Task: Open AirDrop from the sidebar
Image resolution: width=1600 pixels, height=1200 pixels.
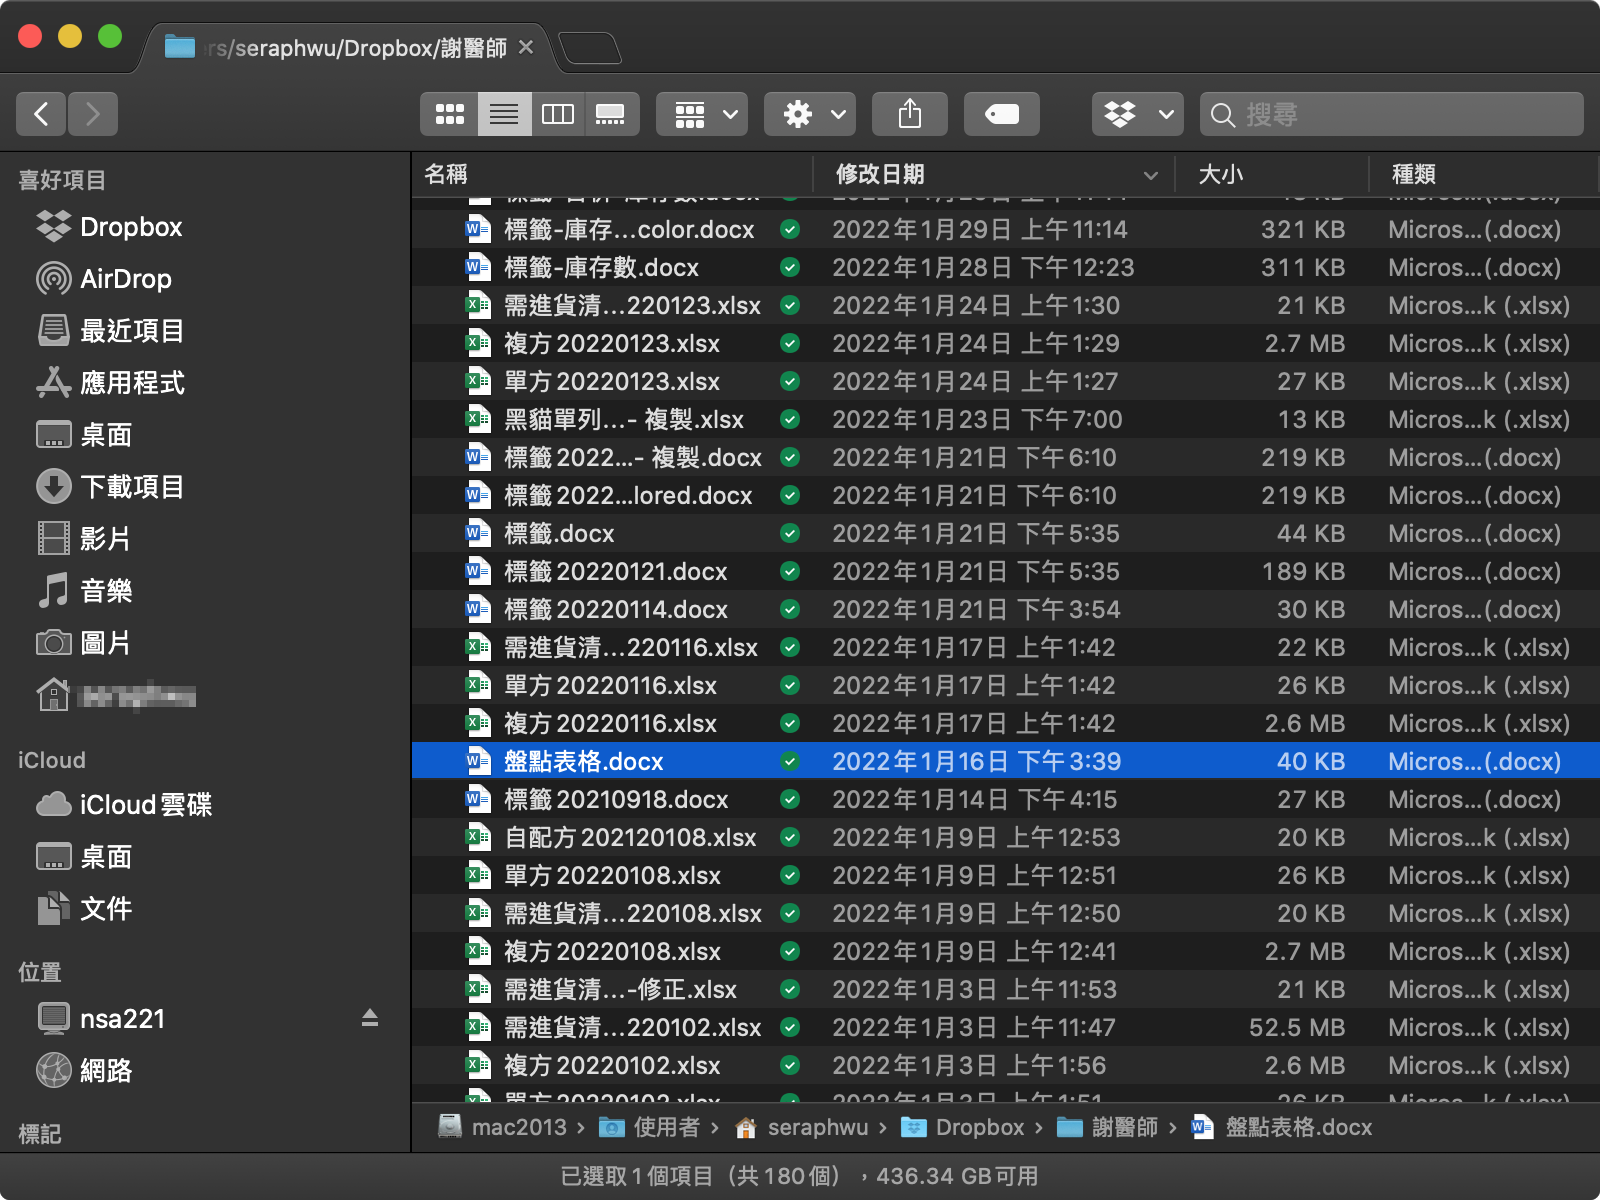Action: (125, 279)
